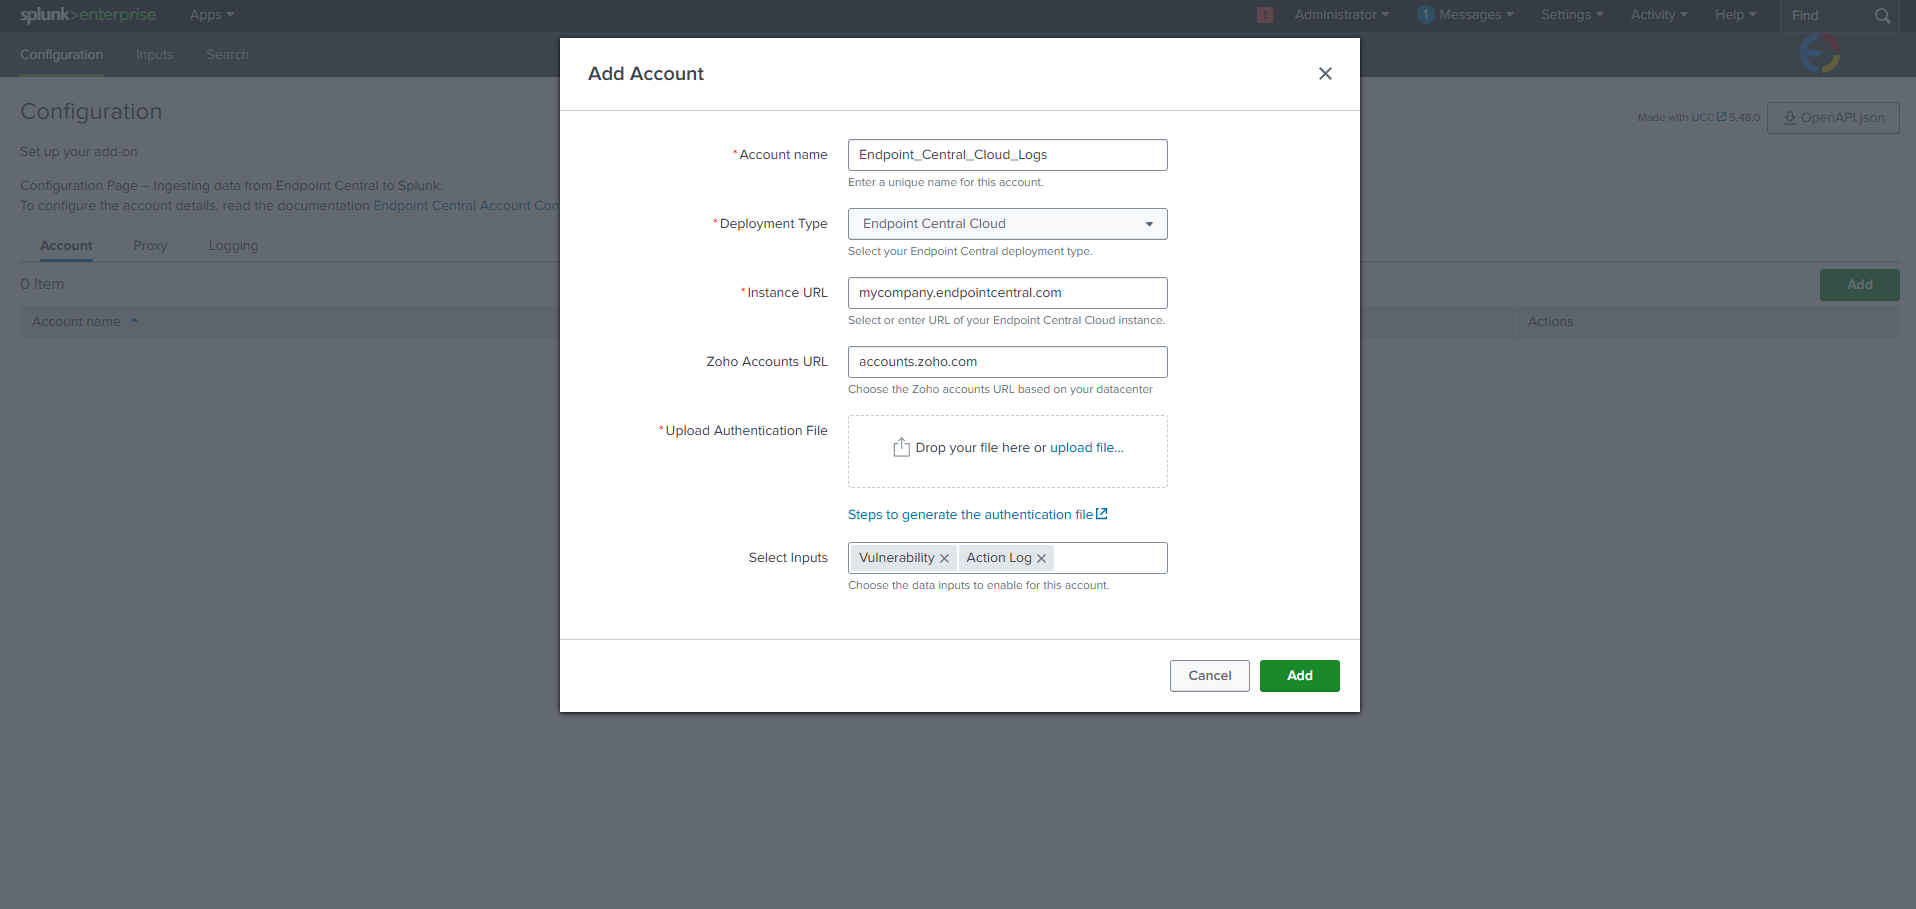This screenshot has width=1916, height=909.
Task: Click the red alert icon beside Administrator
Action: point(1265,15)
